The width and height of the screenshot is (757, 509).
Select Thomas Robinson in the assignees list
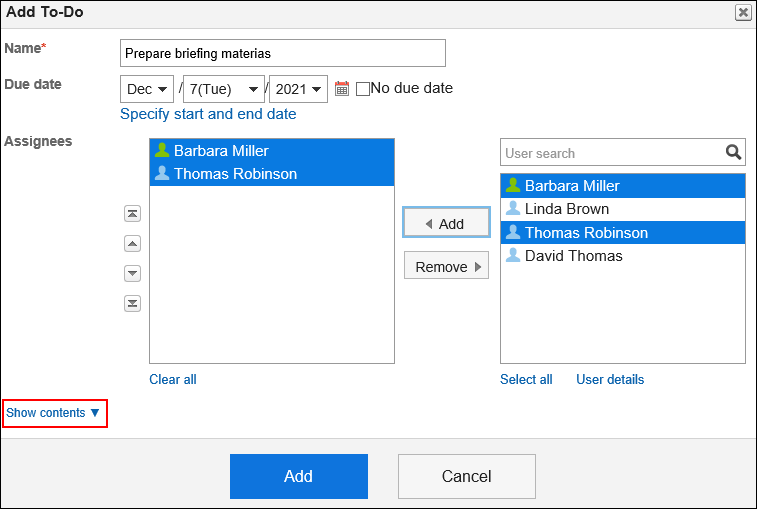point(272,174)
